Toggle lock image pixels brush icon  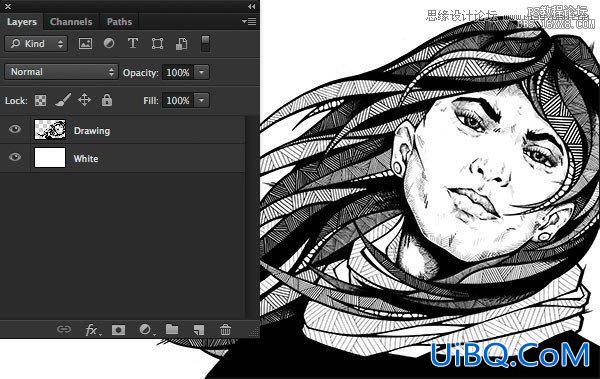[x=63, y=100]
